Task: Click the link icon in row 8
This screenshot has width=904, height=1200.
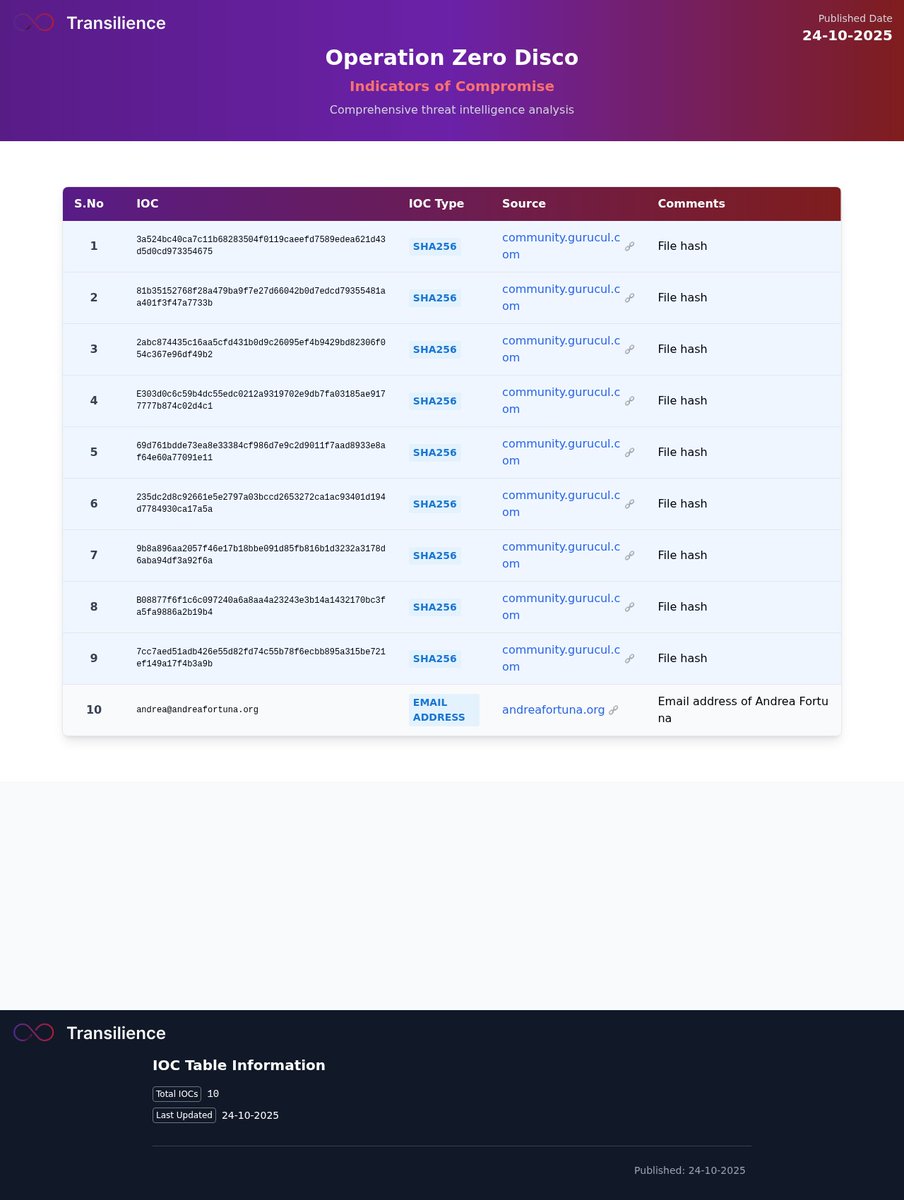Action: click(x=629, y=607)
